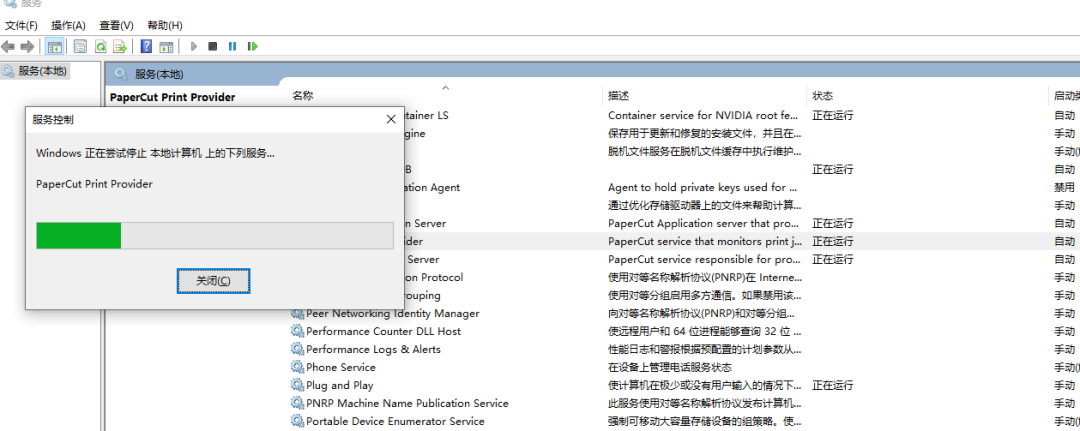Open the 查看(V) menu
This screenshot has height=431, width=1080.
pyautogui.click(x=116, y=25)
